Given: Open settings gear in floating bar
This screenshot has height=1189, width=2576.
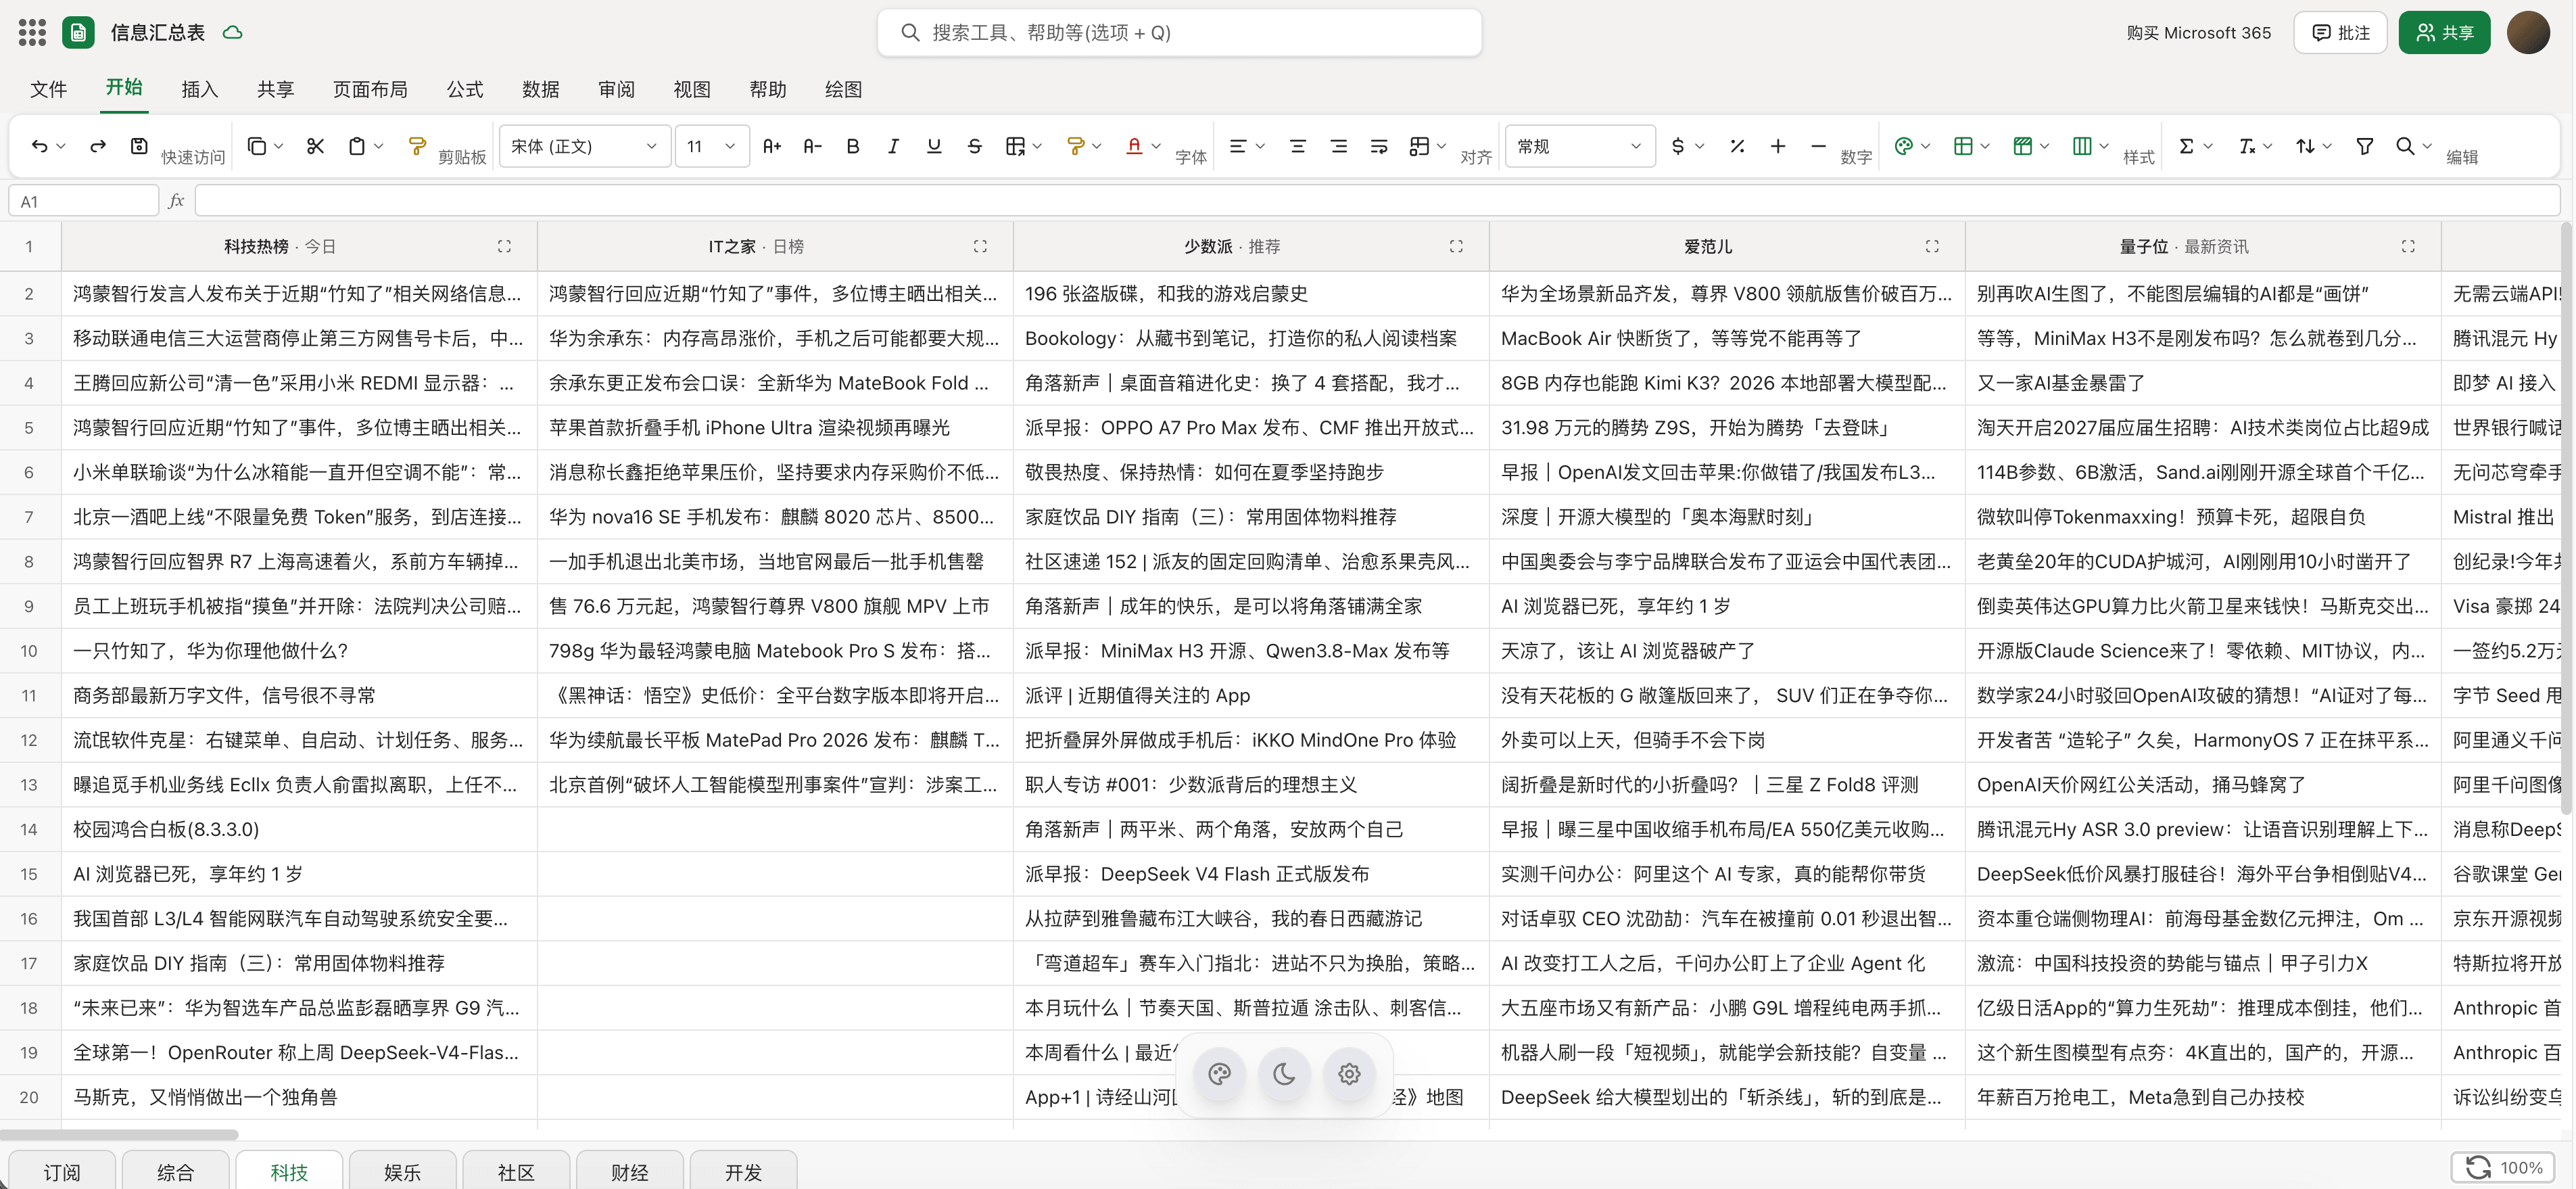Looking at the screenshot, I should [1349, 1074].
